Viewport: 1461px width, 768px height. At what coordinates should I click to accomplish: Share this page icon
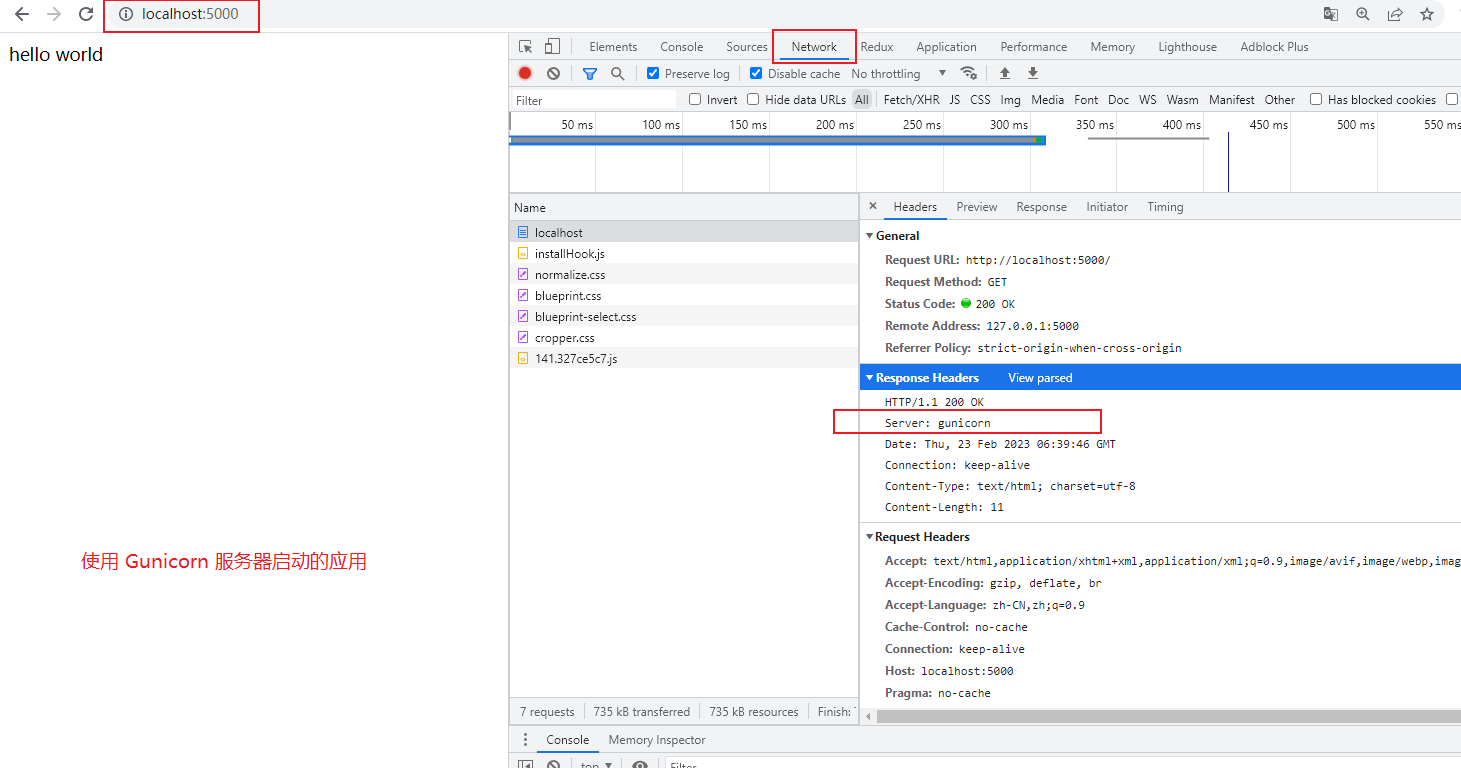point(1395,14)
